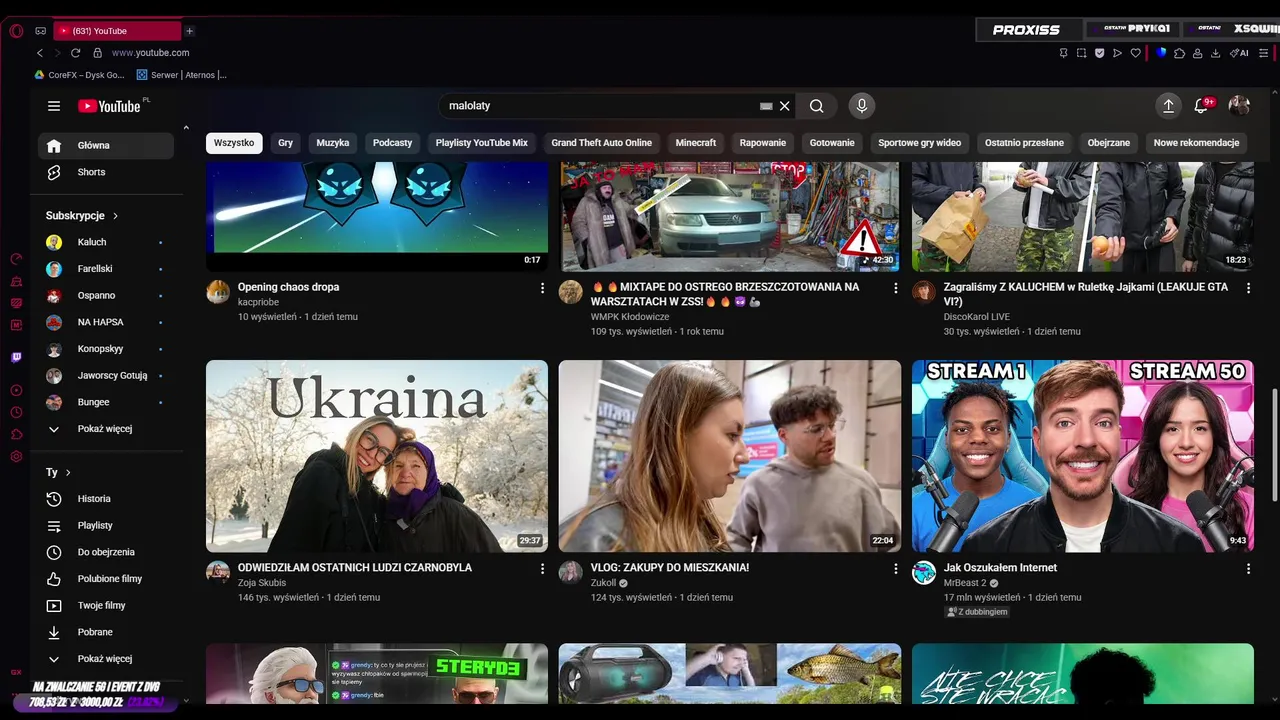Open the YouTube guide hamburger menu
The image size is (1280, 720).
(x=54, y=106)
